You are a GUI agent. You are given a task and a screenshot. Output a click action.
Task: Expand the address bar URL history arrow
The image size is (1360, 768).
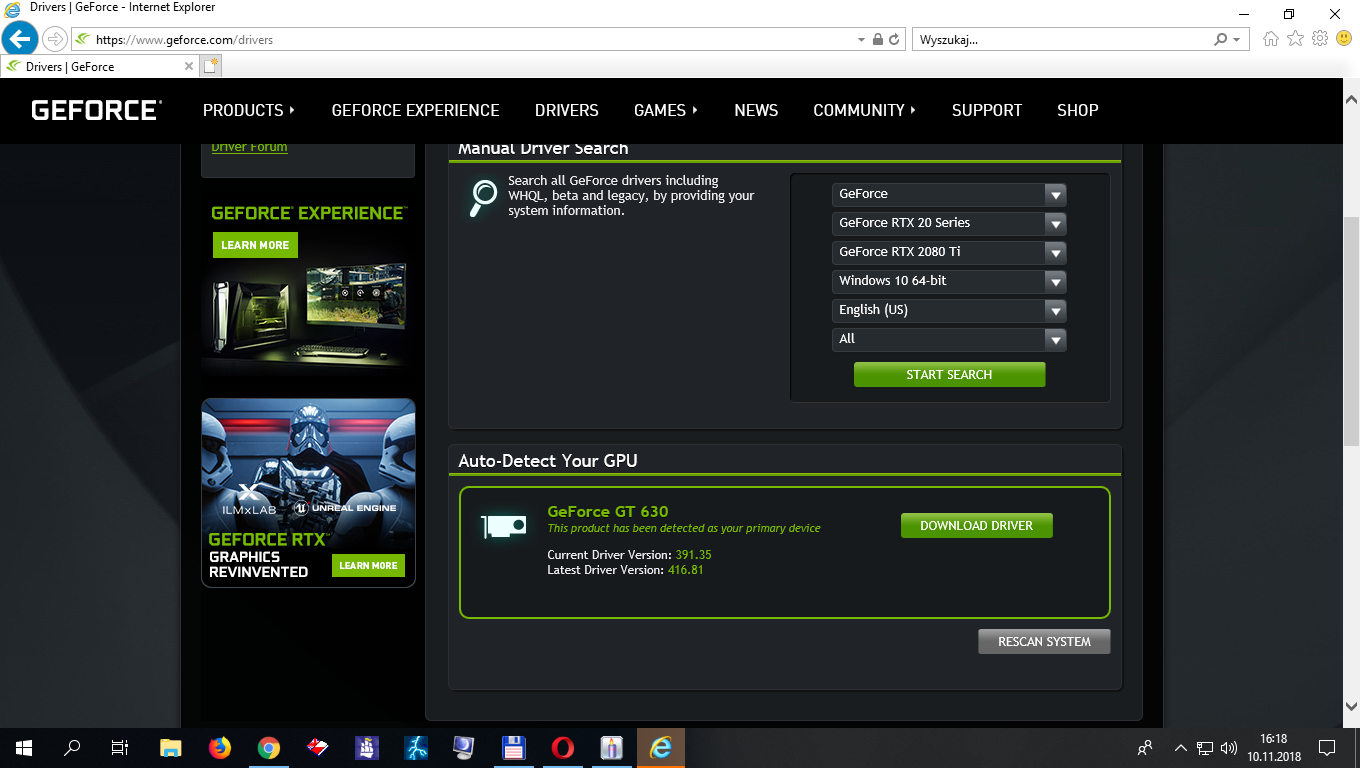click(861, 40)
